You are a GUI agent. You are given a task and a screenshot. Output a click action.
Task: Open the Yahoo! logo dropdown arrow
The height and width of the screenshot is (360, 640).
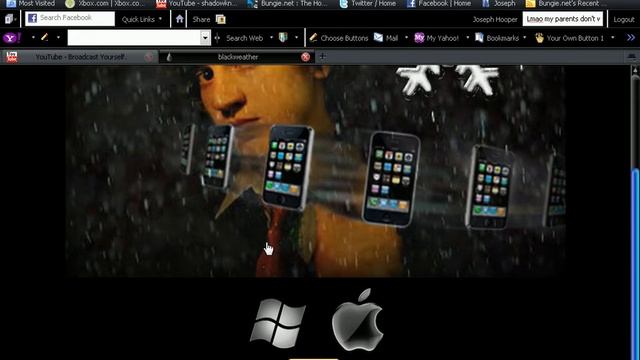coord(33,38)
